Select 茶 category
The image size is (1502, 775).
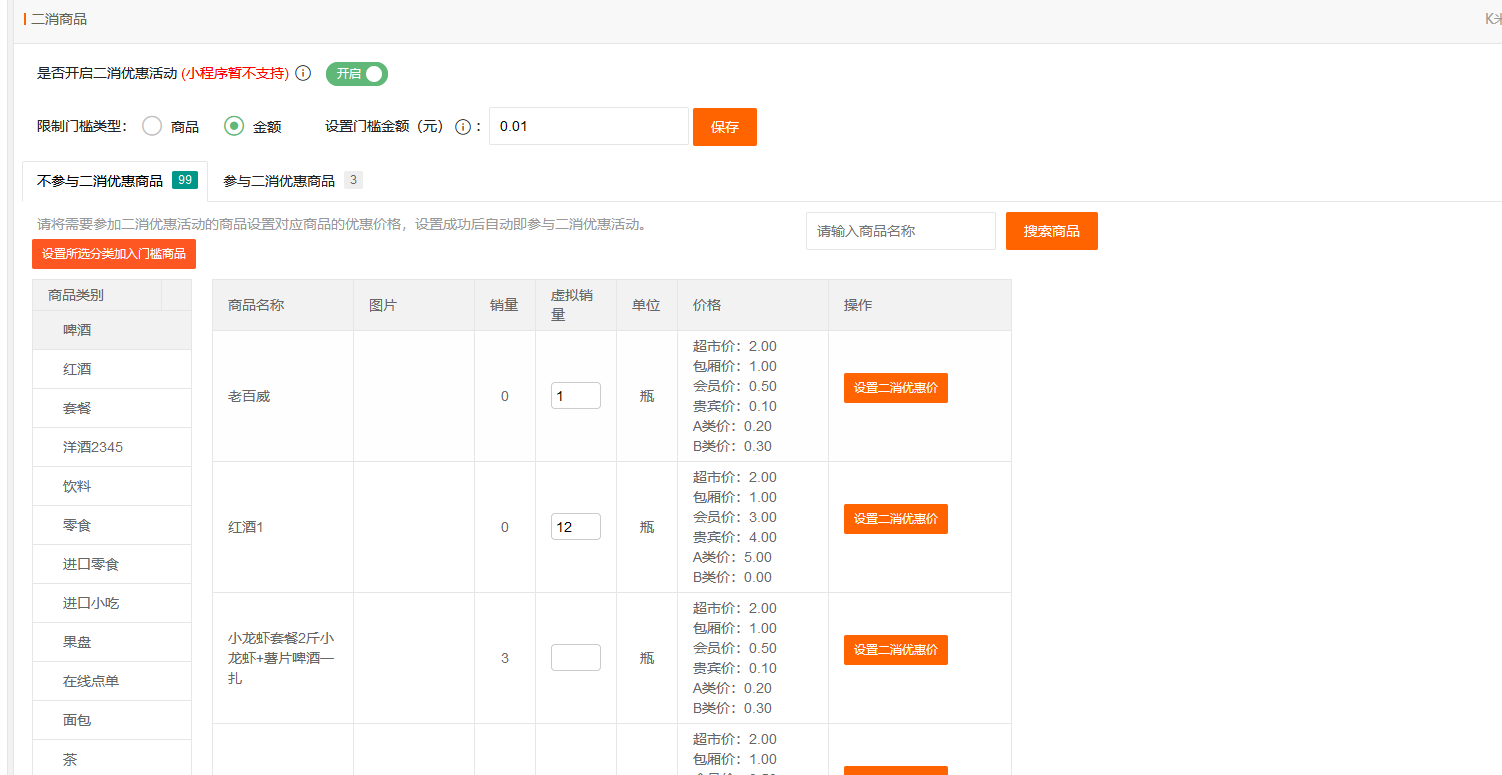point(112,759)
